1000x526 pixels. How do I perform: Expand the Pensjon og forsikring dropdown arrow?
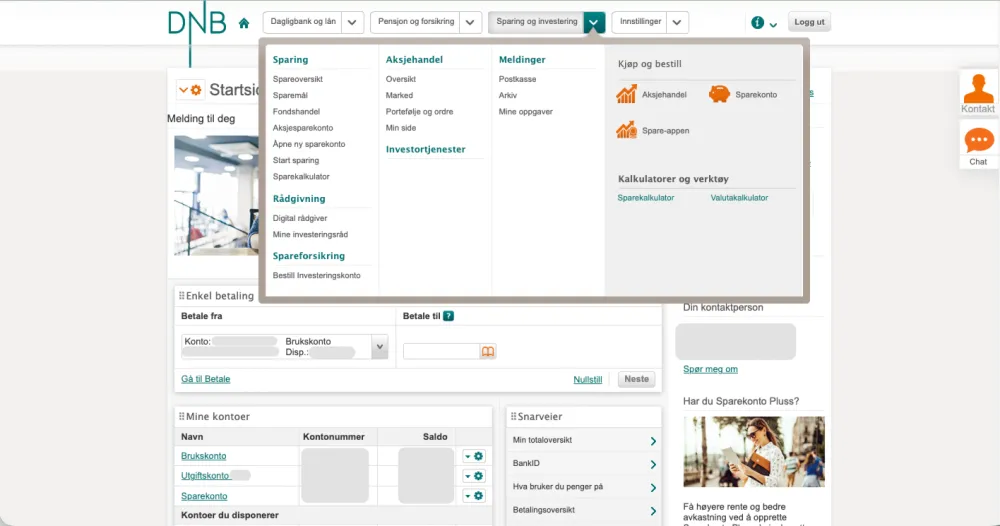pyautogui.click(x=470, y=22)
